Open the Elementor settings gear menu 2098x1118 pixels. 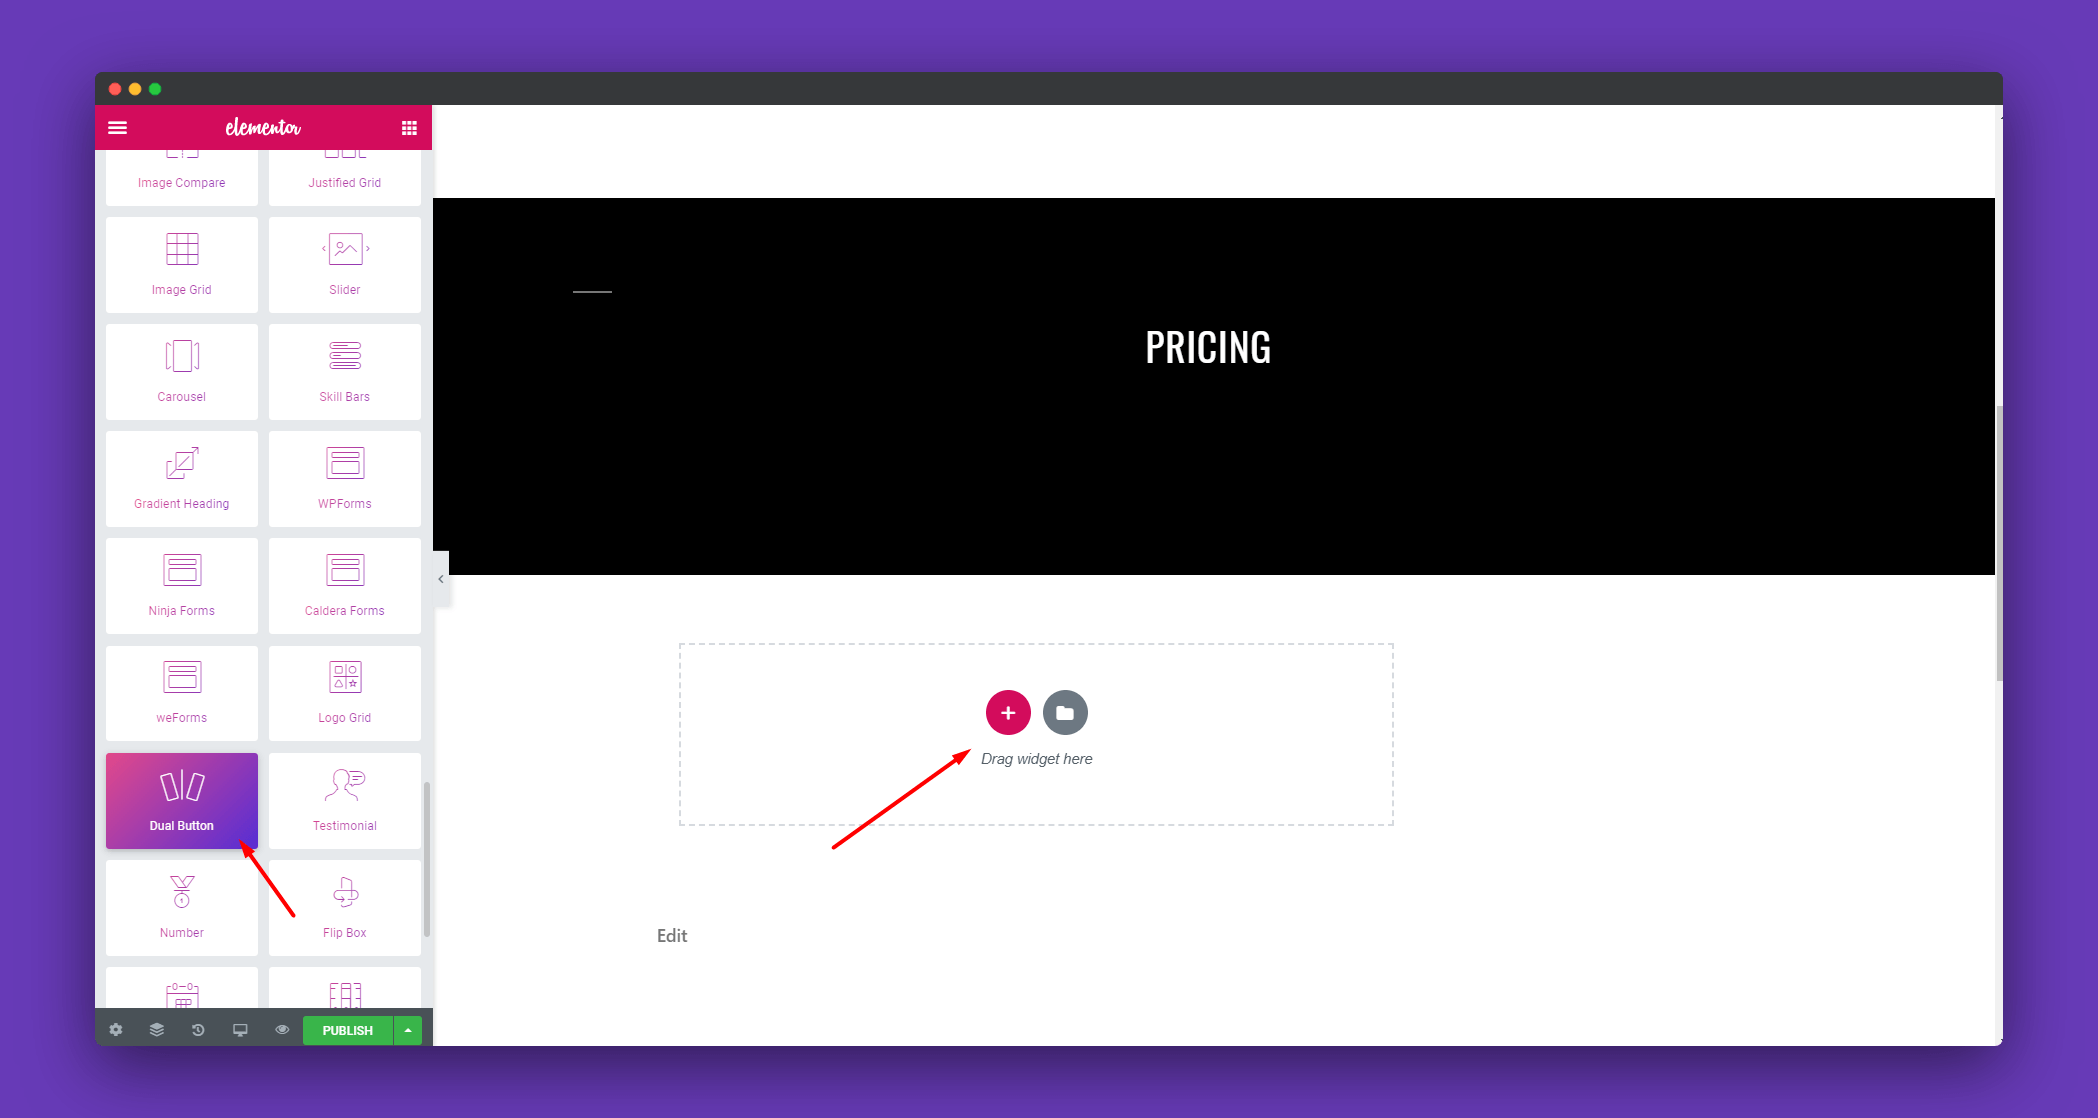point(117,1029)
